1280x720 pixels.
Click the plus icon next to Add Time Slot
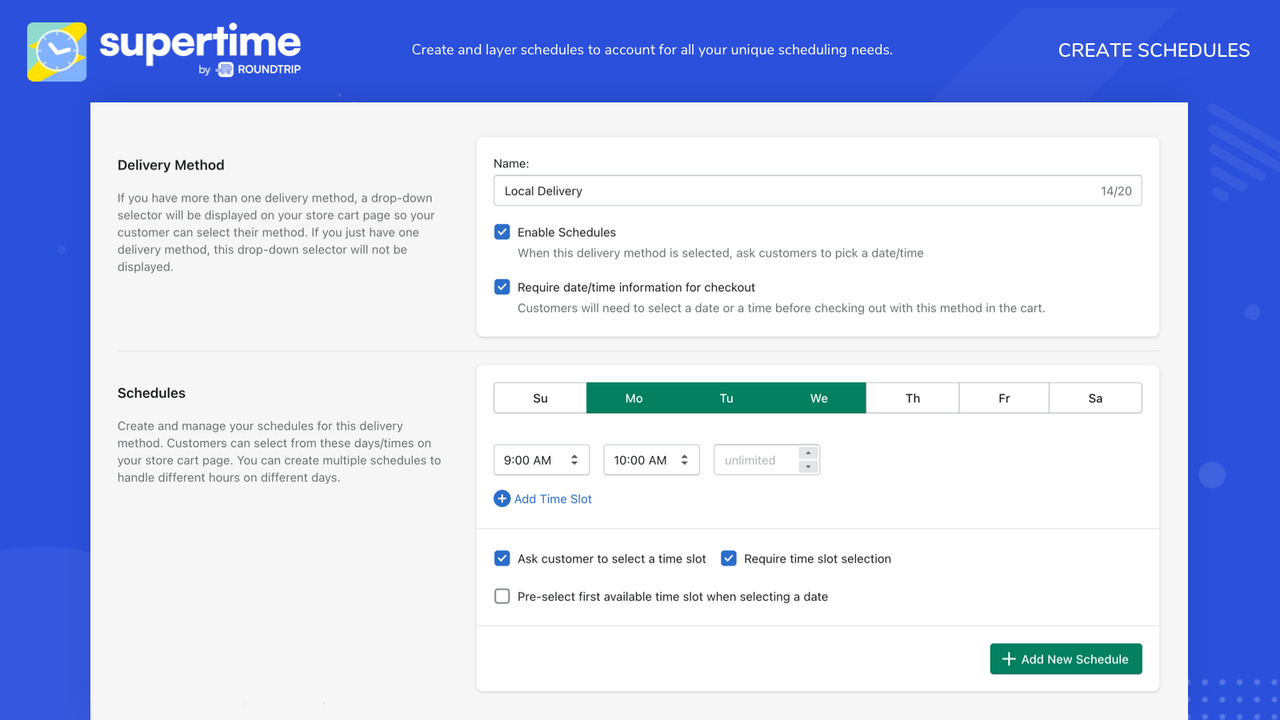tap(502, 498)
